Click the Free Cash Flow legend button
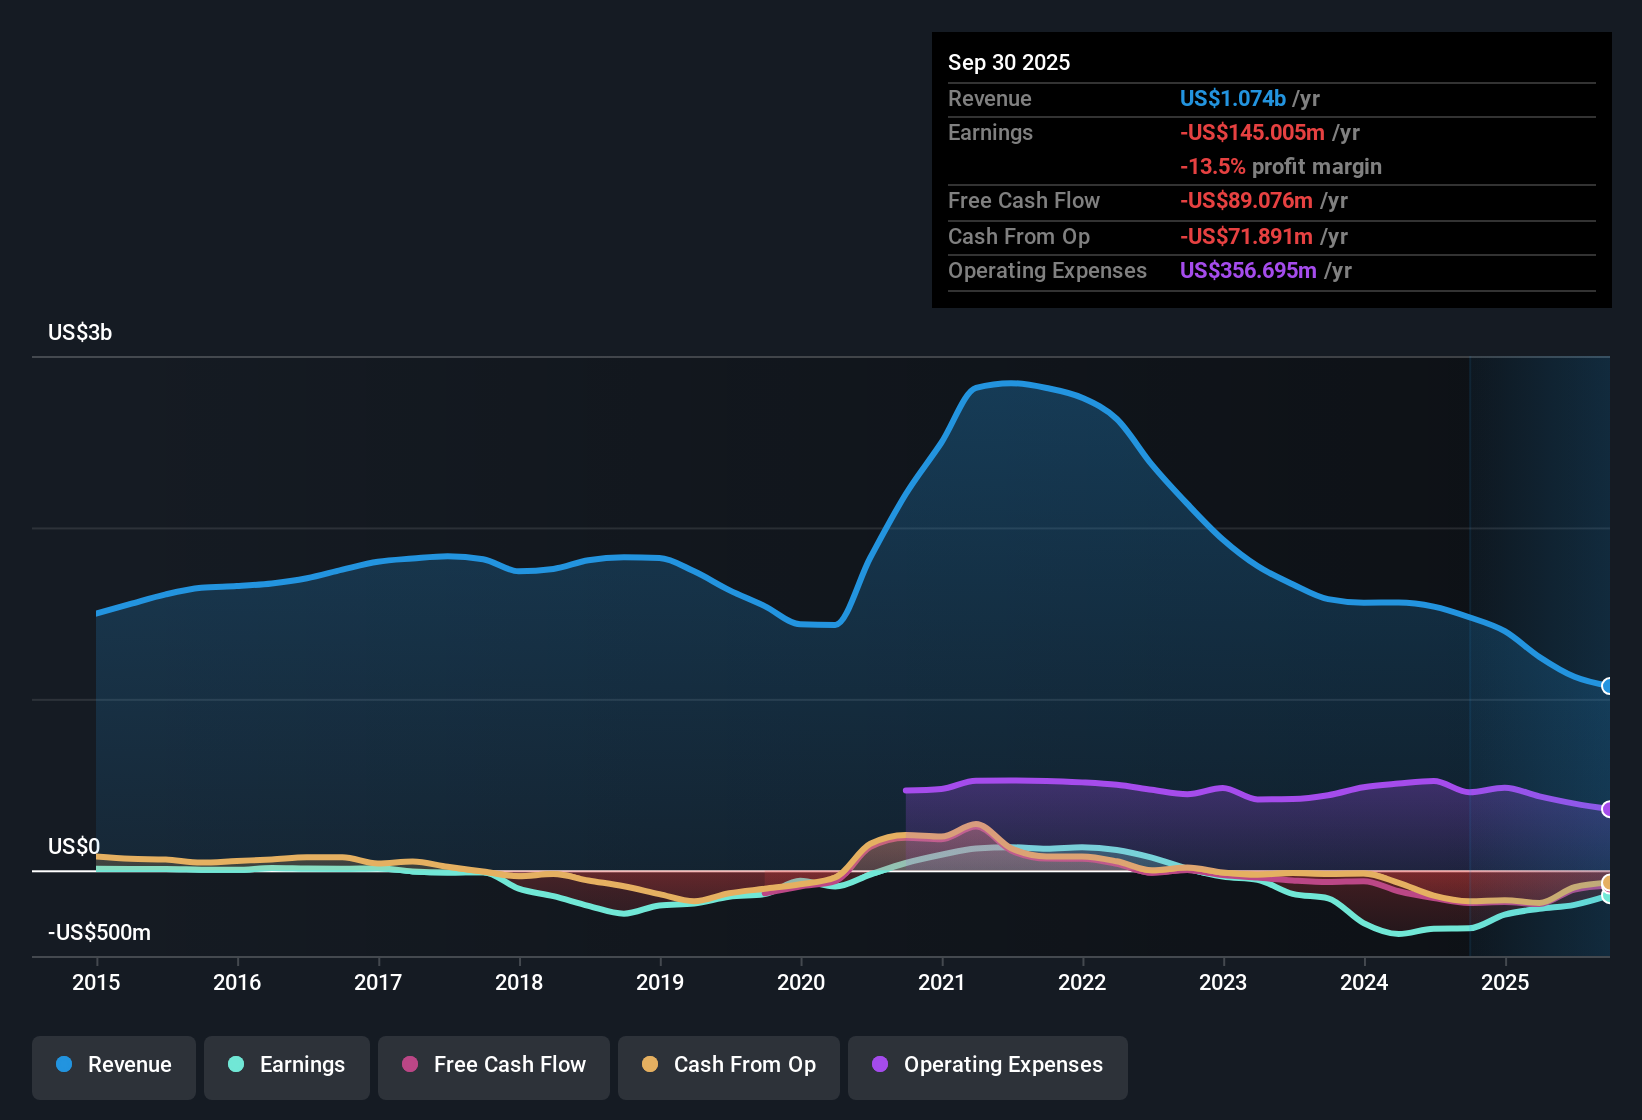 tap(493, 1065)
